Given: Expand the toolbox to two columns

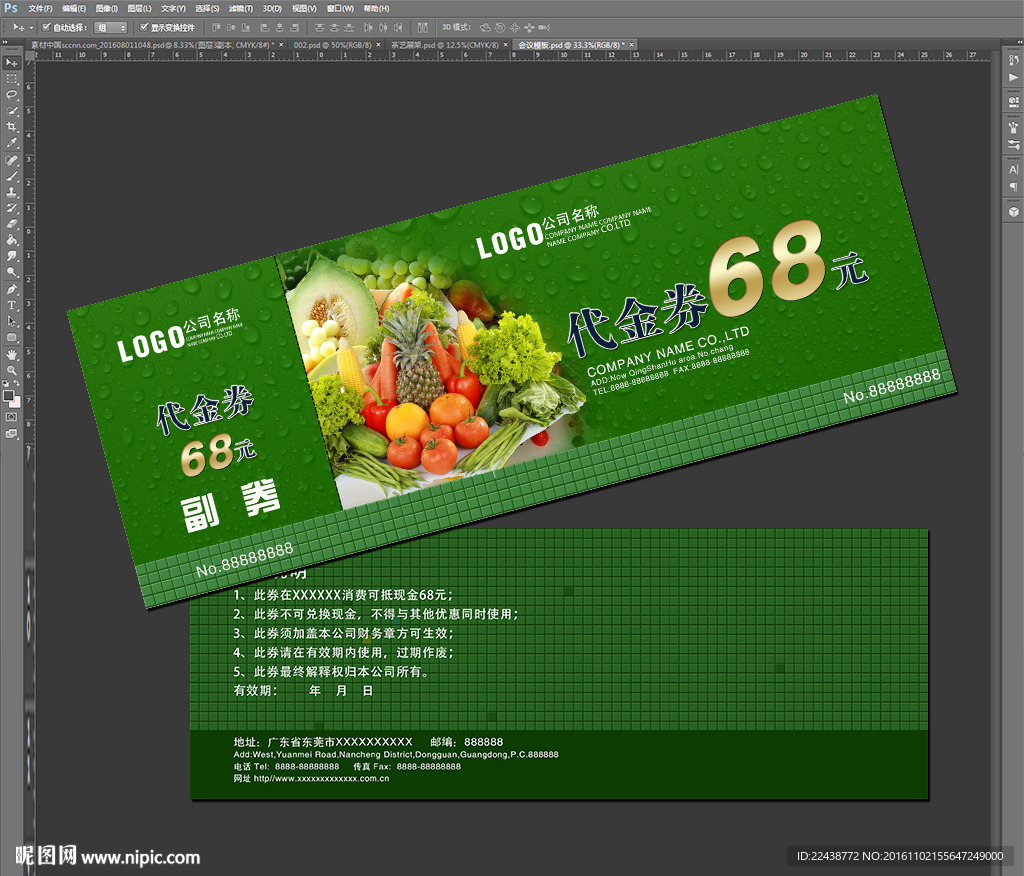Looking at the screenshot, I should pos(5,42).
